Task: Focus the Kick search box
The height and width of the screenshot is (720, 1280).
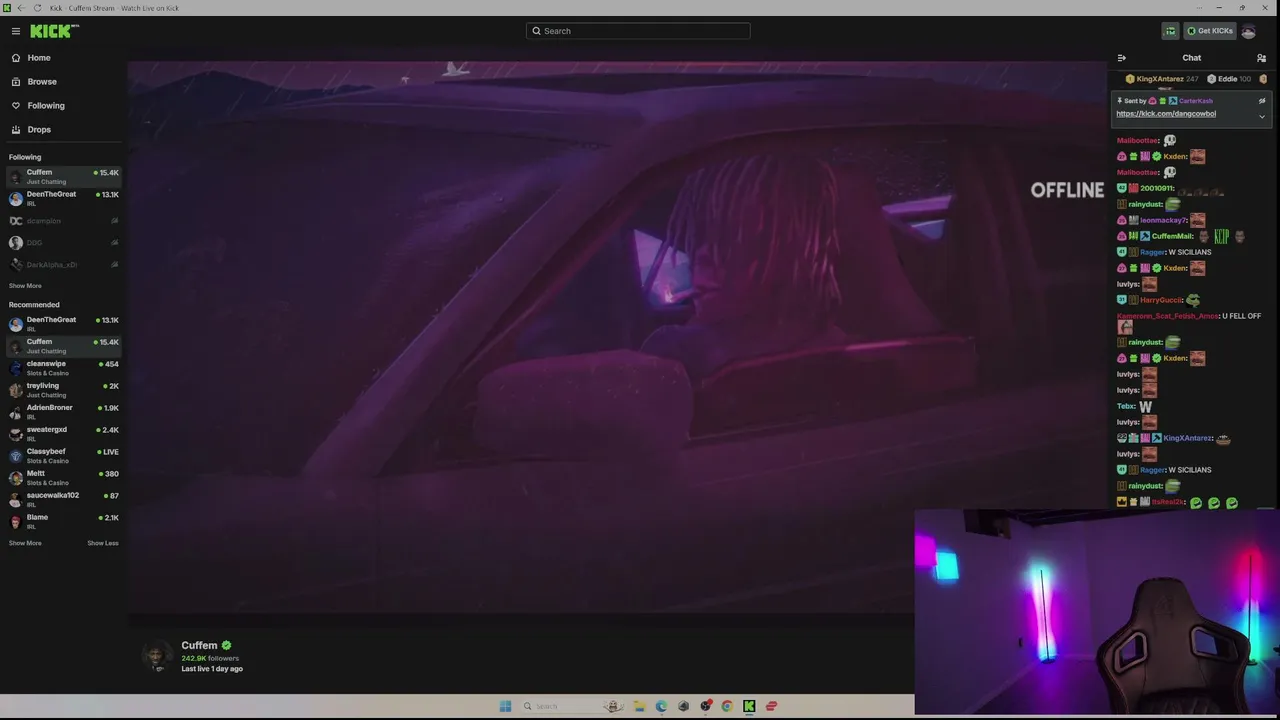Action: point(638,31)
